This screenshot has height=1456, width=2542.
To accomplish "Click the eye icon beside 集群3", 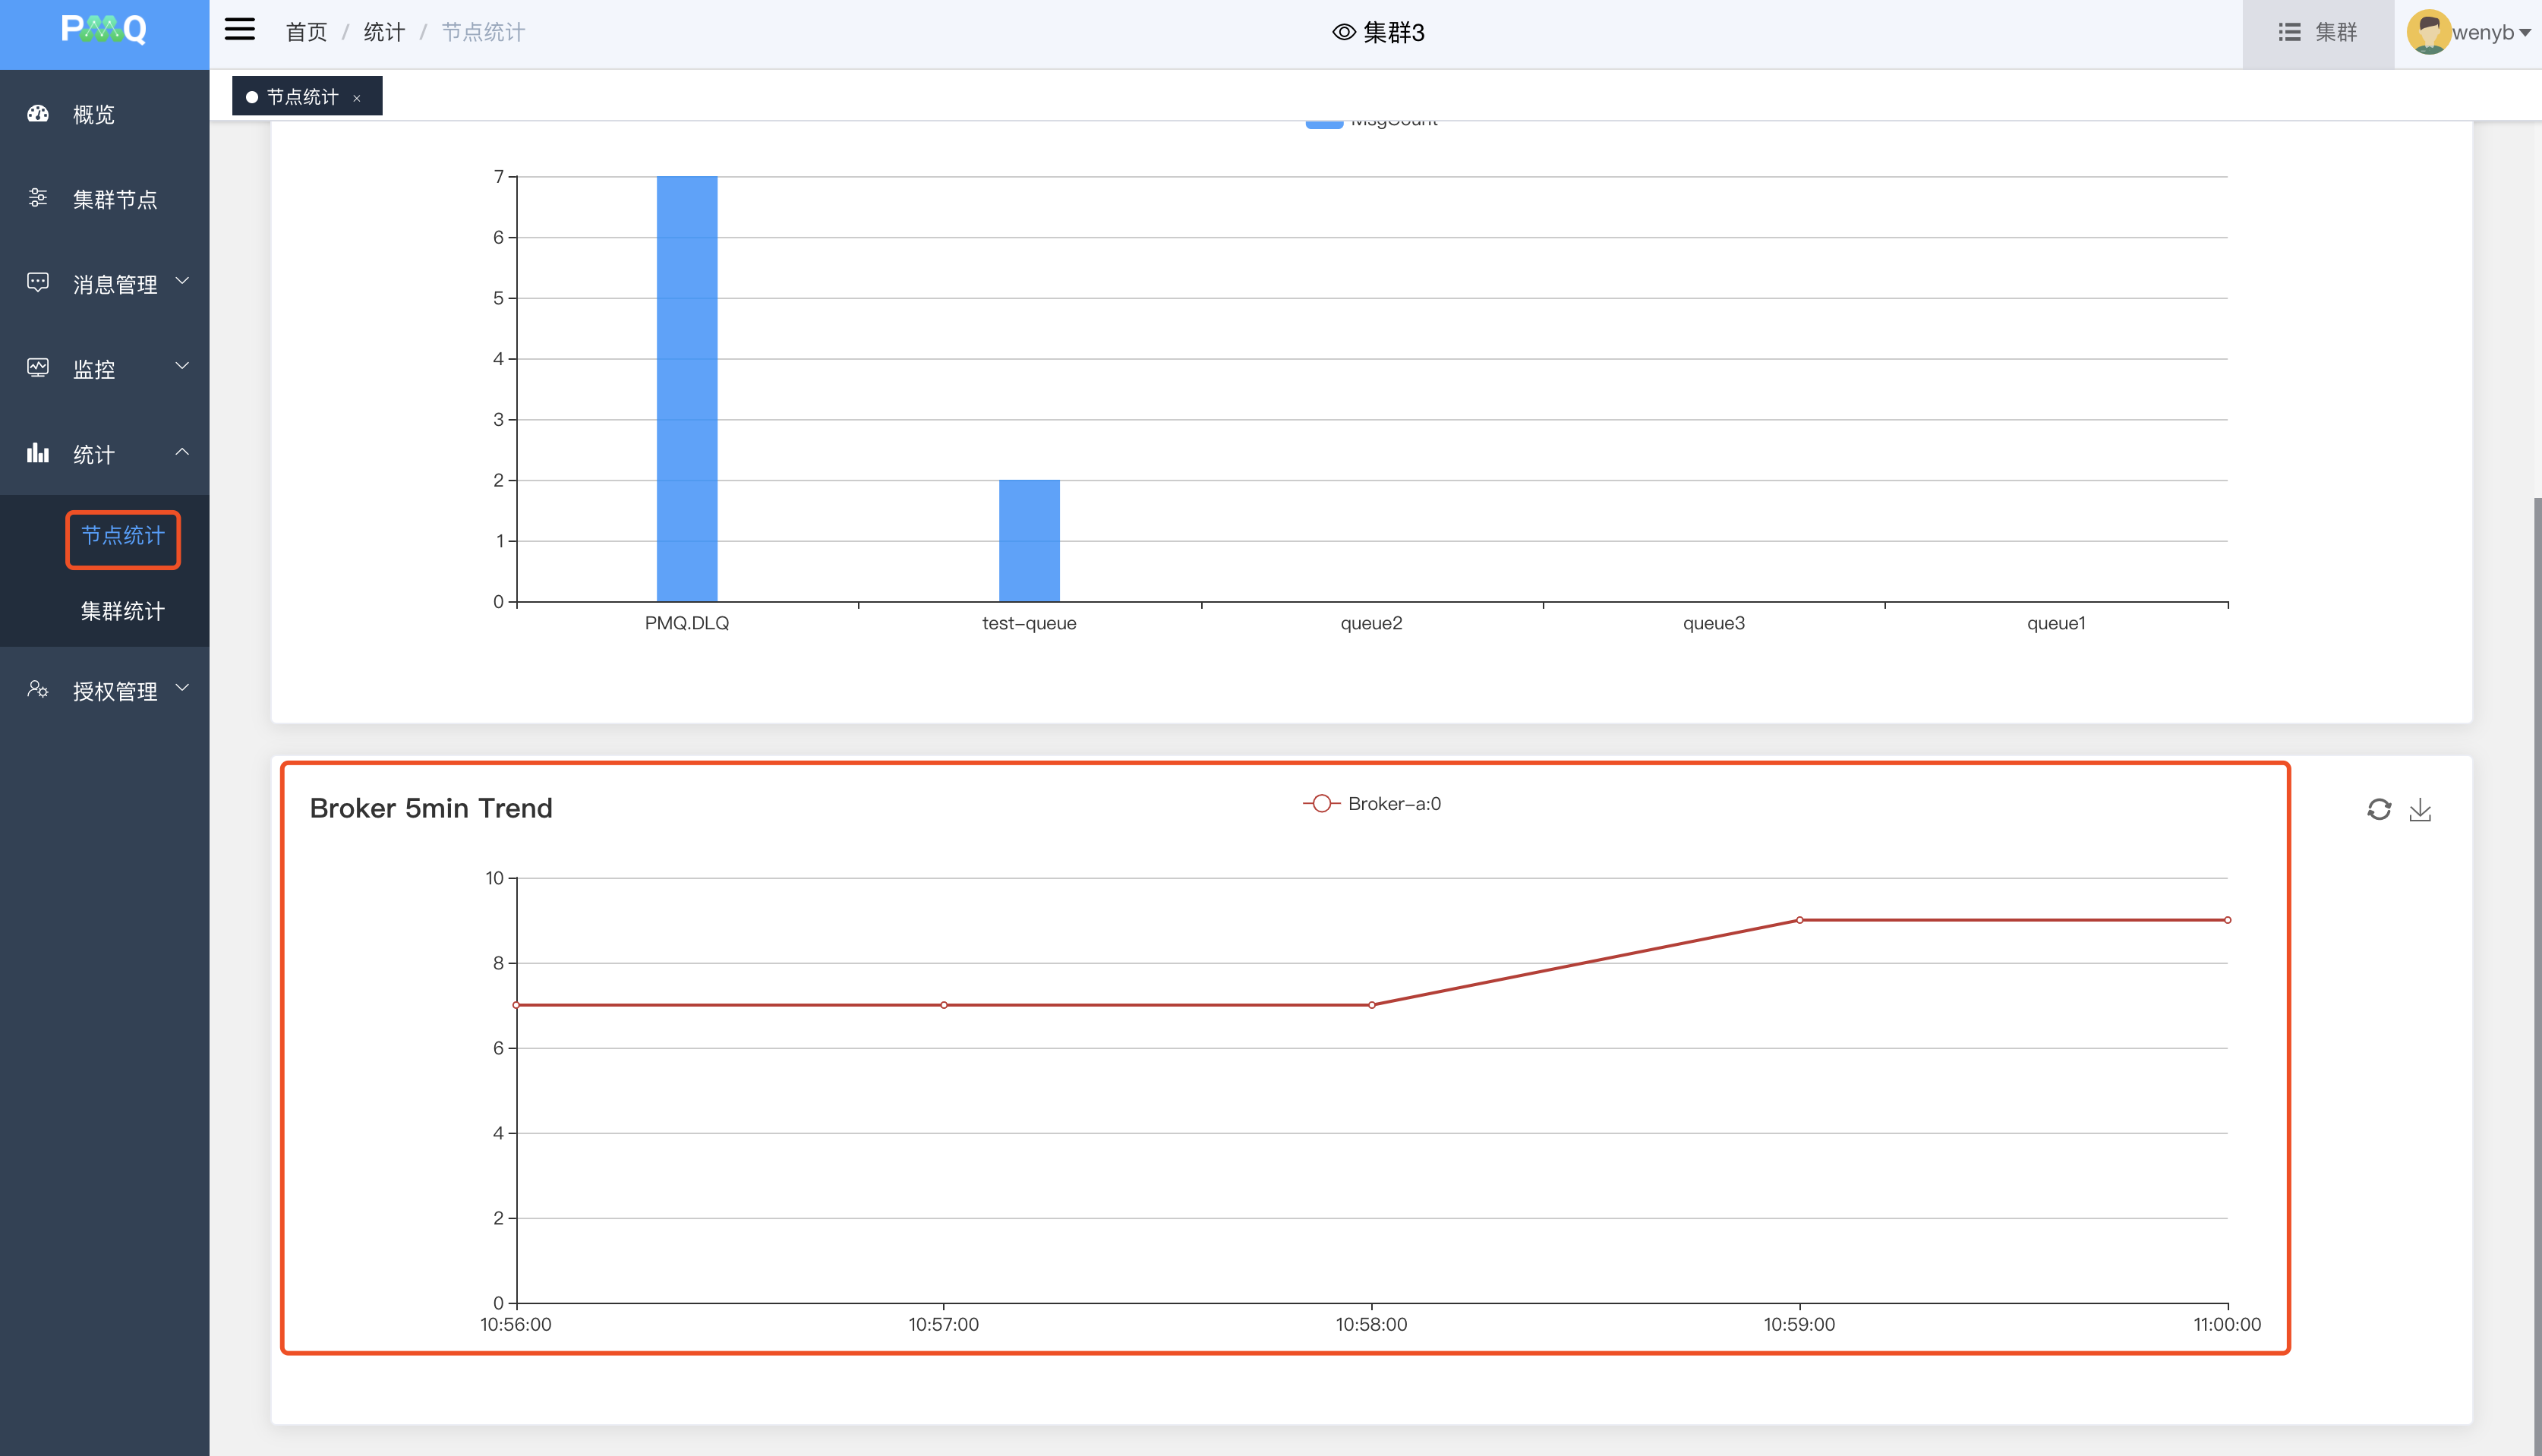I will [1343, 32].
